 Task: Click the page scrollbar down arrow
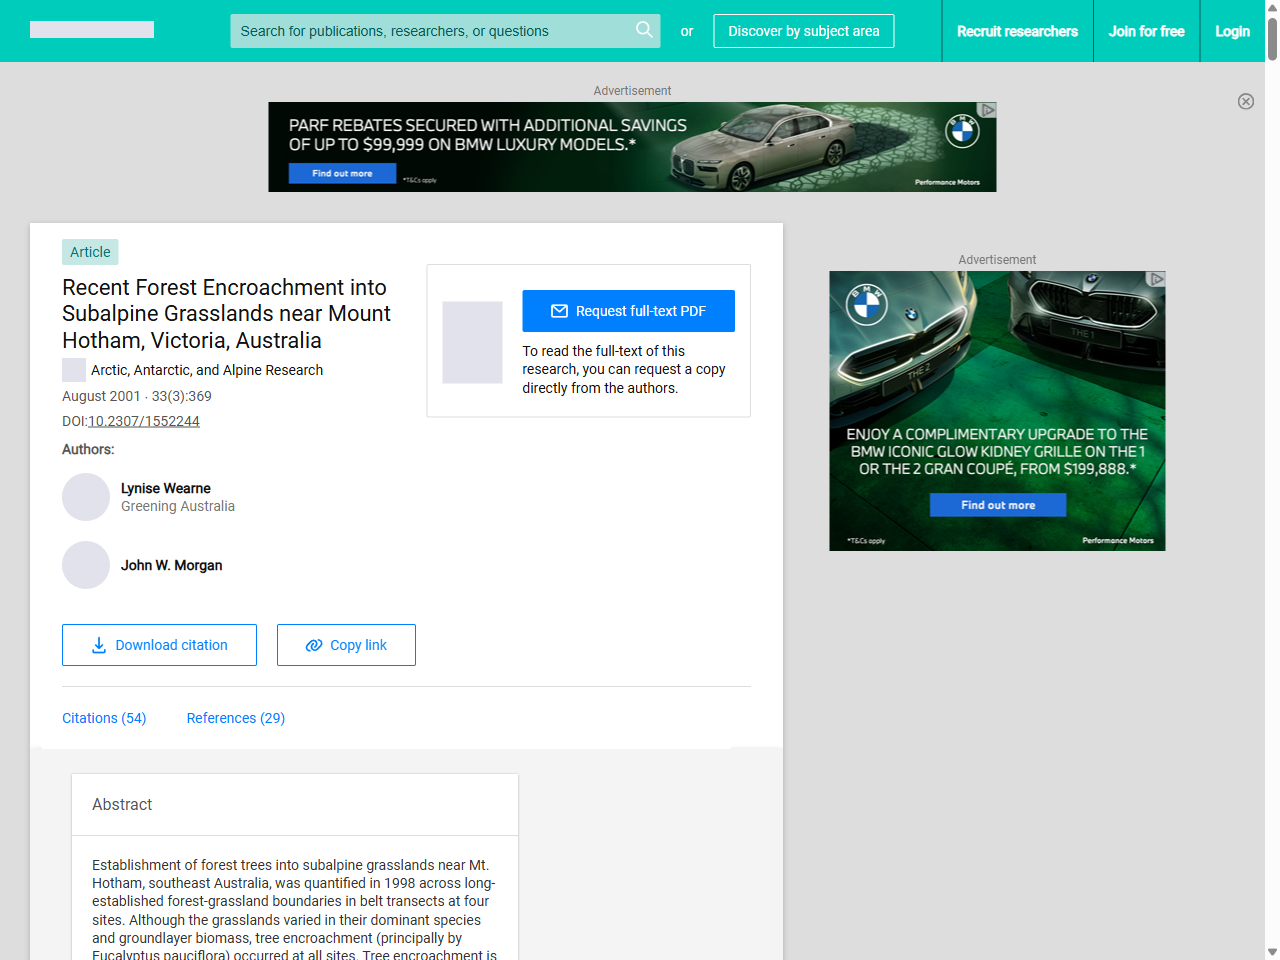tap(1271, 952)
